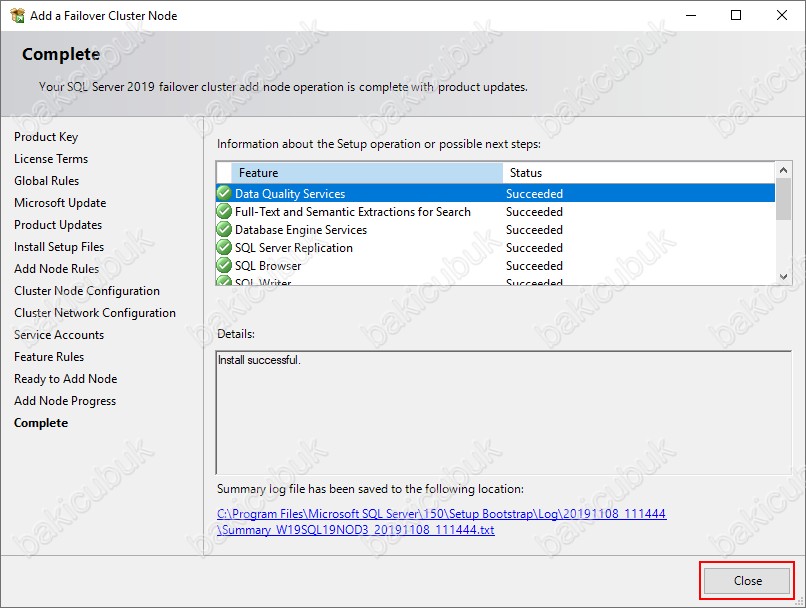The height and width of the screenshot is (608, 806).
Task: Maximize the setup window
Action: pyautogui.click(x=736, y=15)
